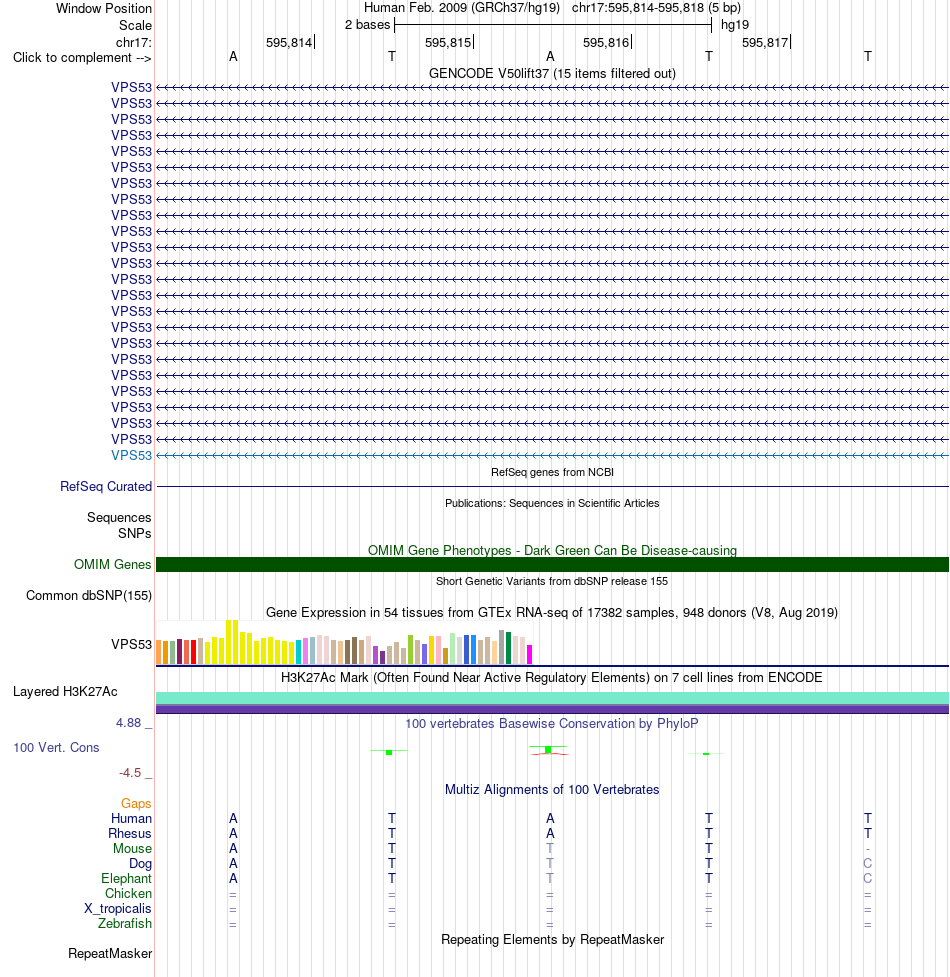Click the chr17: ruler label
The width and height of the screenshot is (950, 977).
tap(133, 42)
